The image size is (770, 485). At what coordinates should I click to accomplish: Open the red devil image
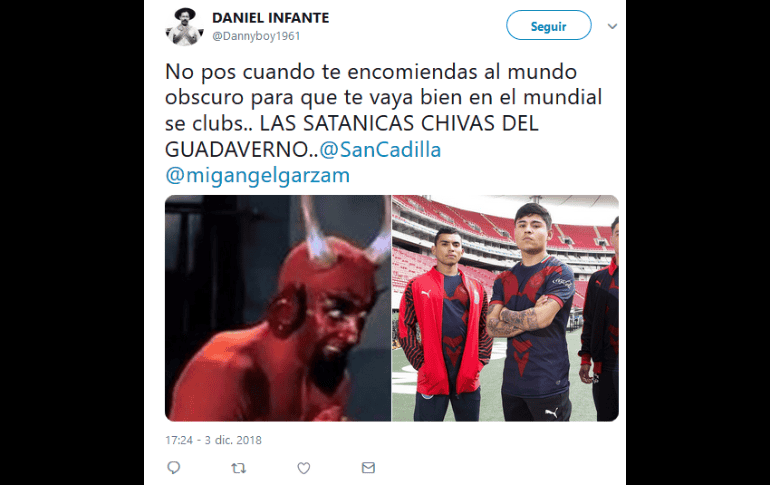(278, 308)
